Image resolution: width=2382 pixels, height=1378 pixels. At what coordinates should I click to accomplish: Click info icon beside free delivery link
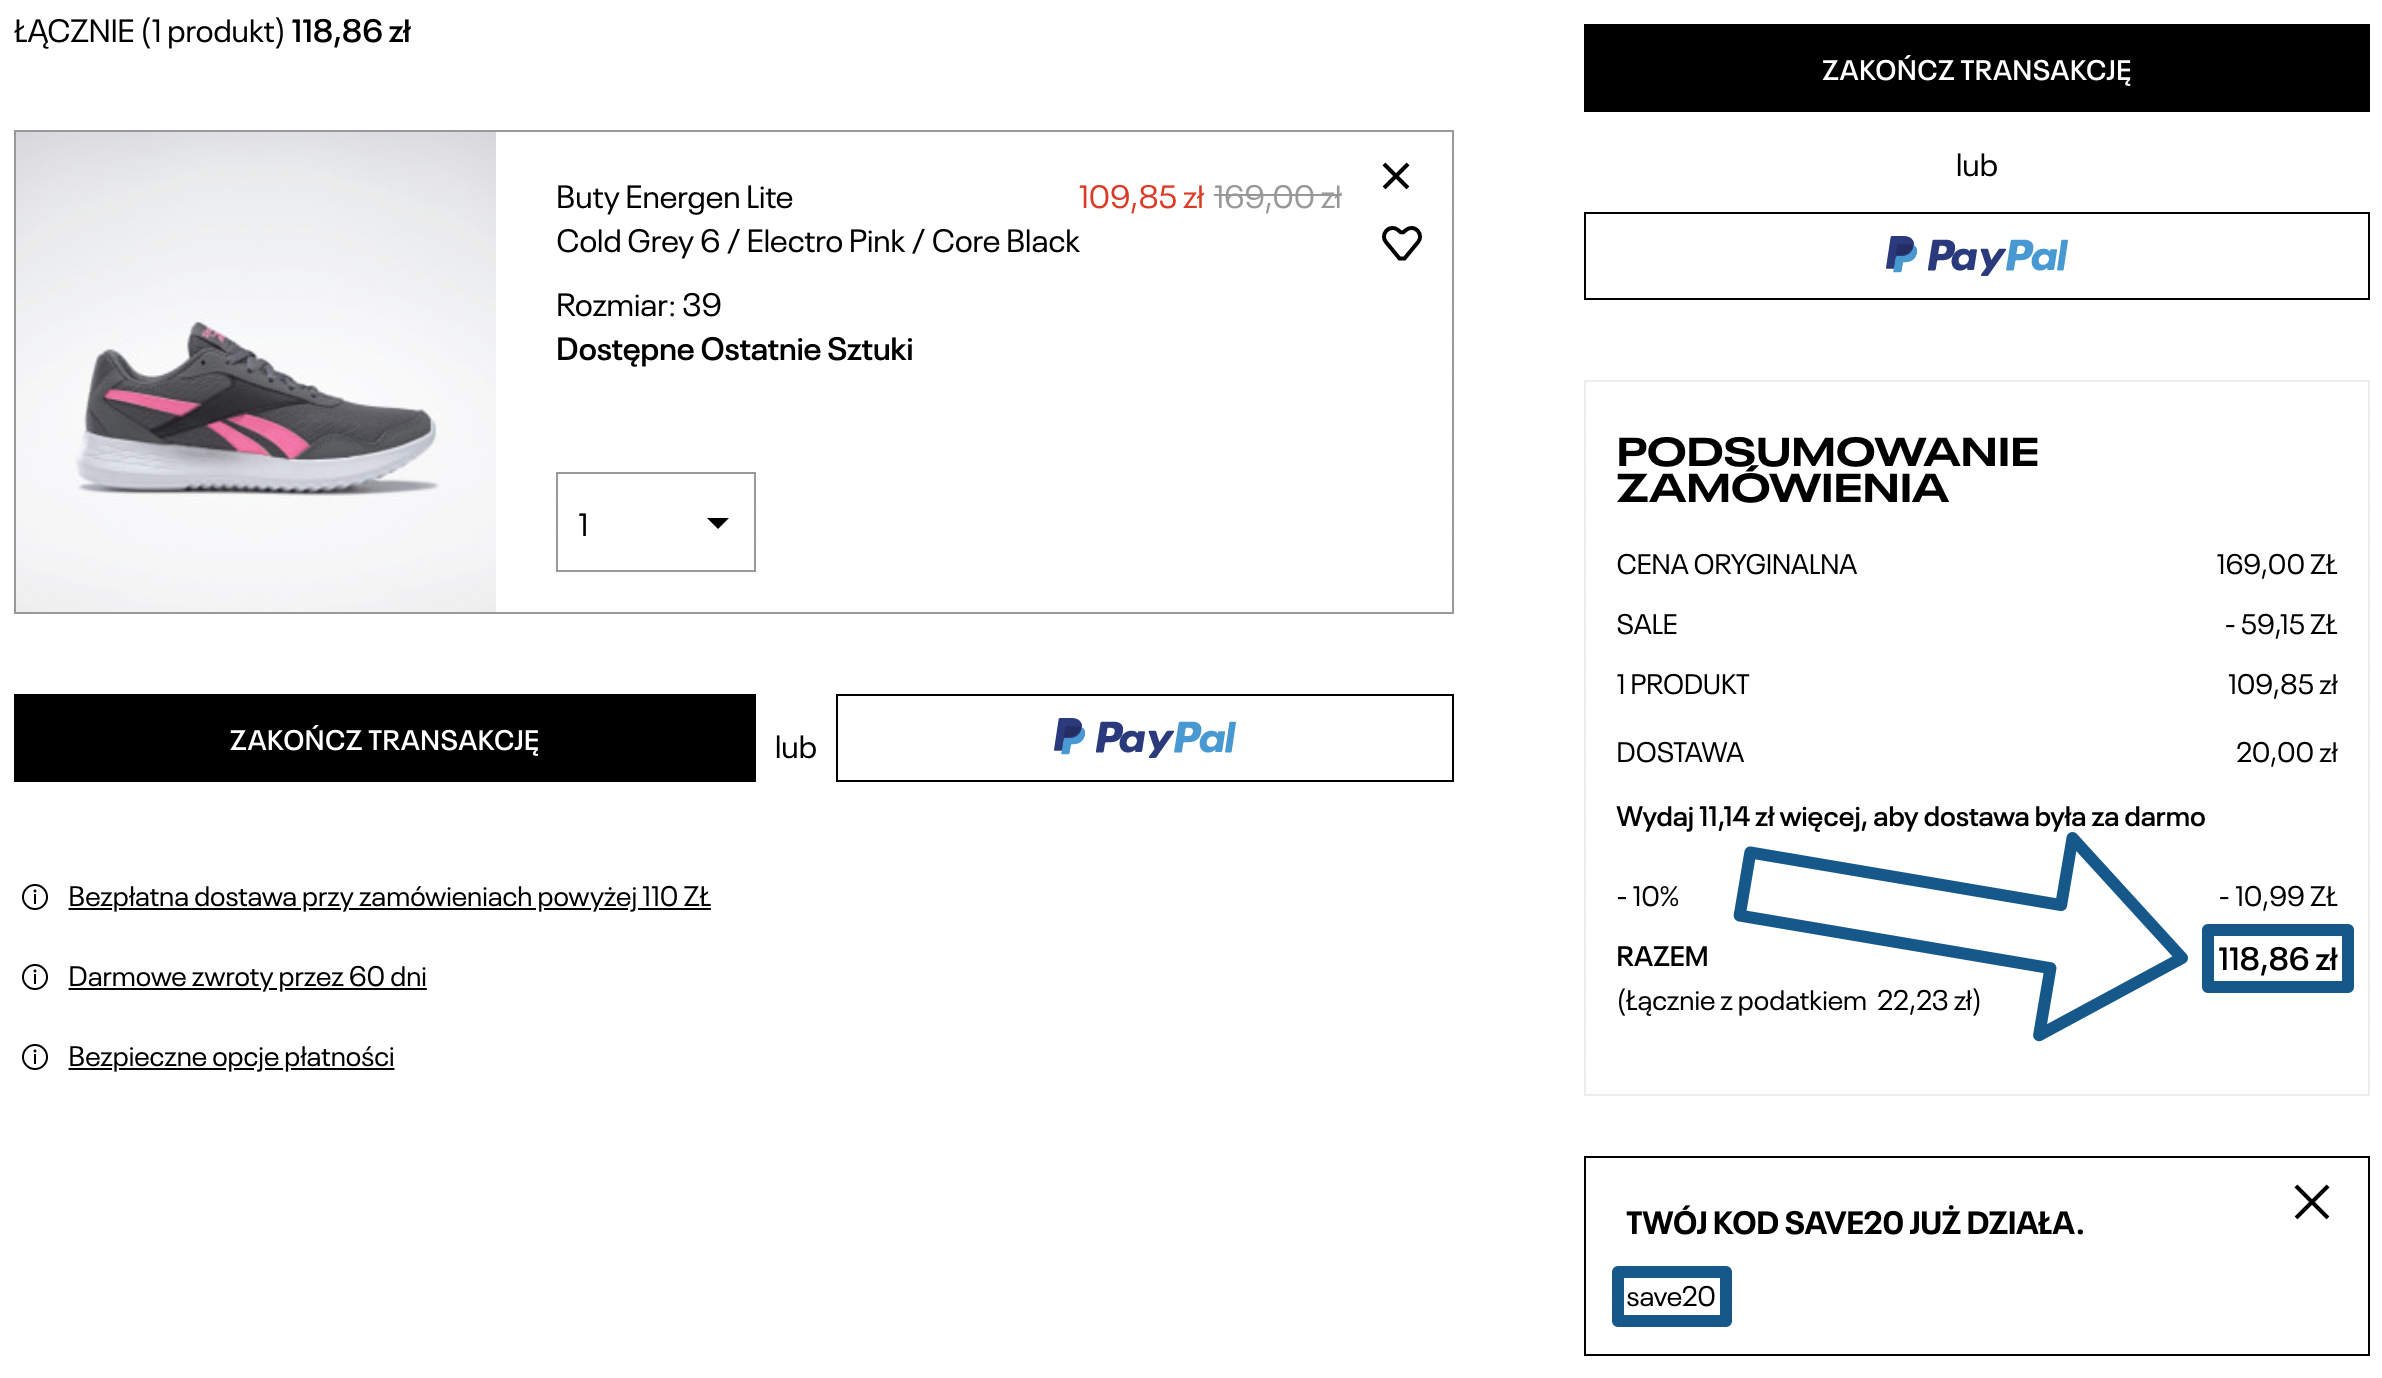(x=35, y=897)
